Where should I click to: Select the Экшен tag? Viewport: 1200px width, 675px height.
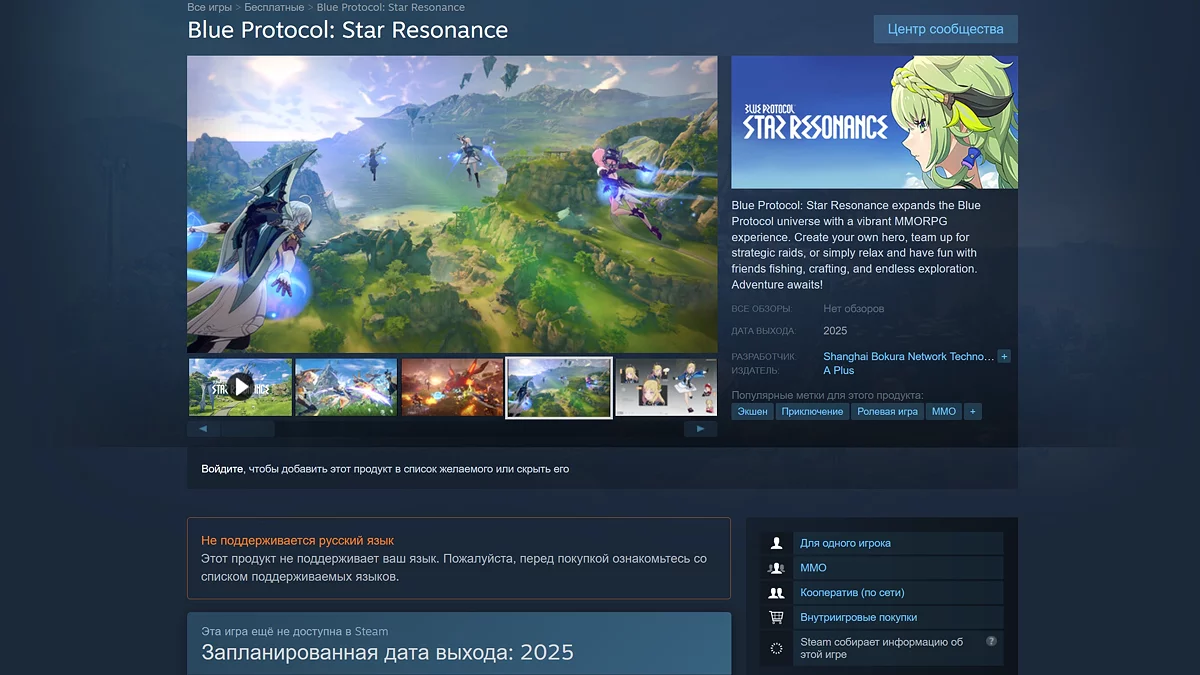[752, 412]
